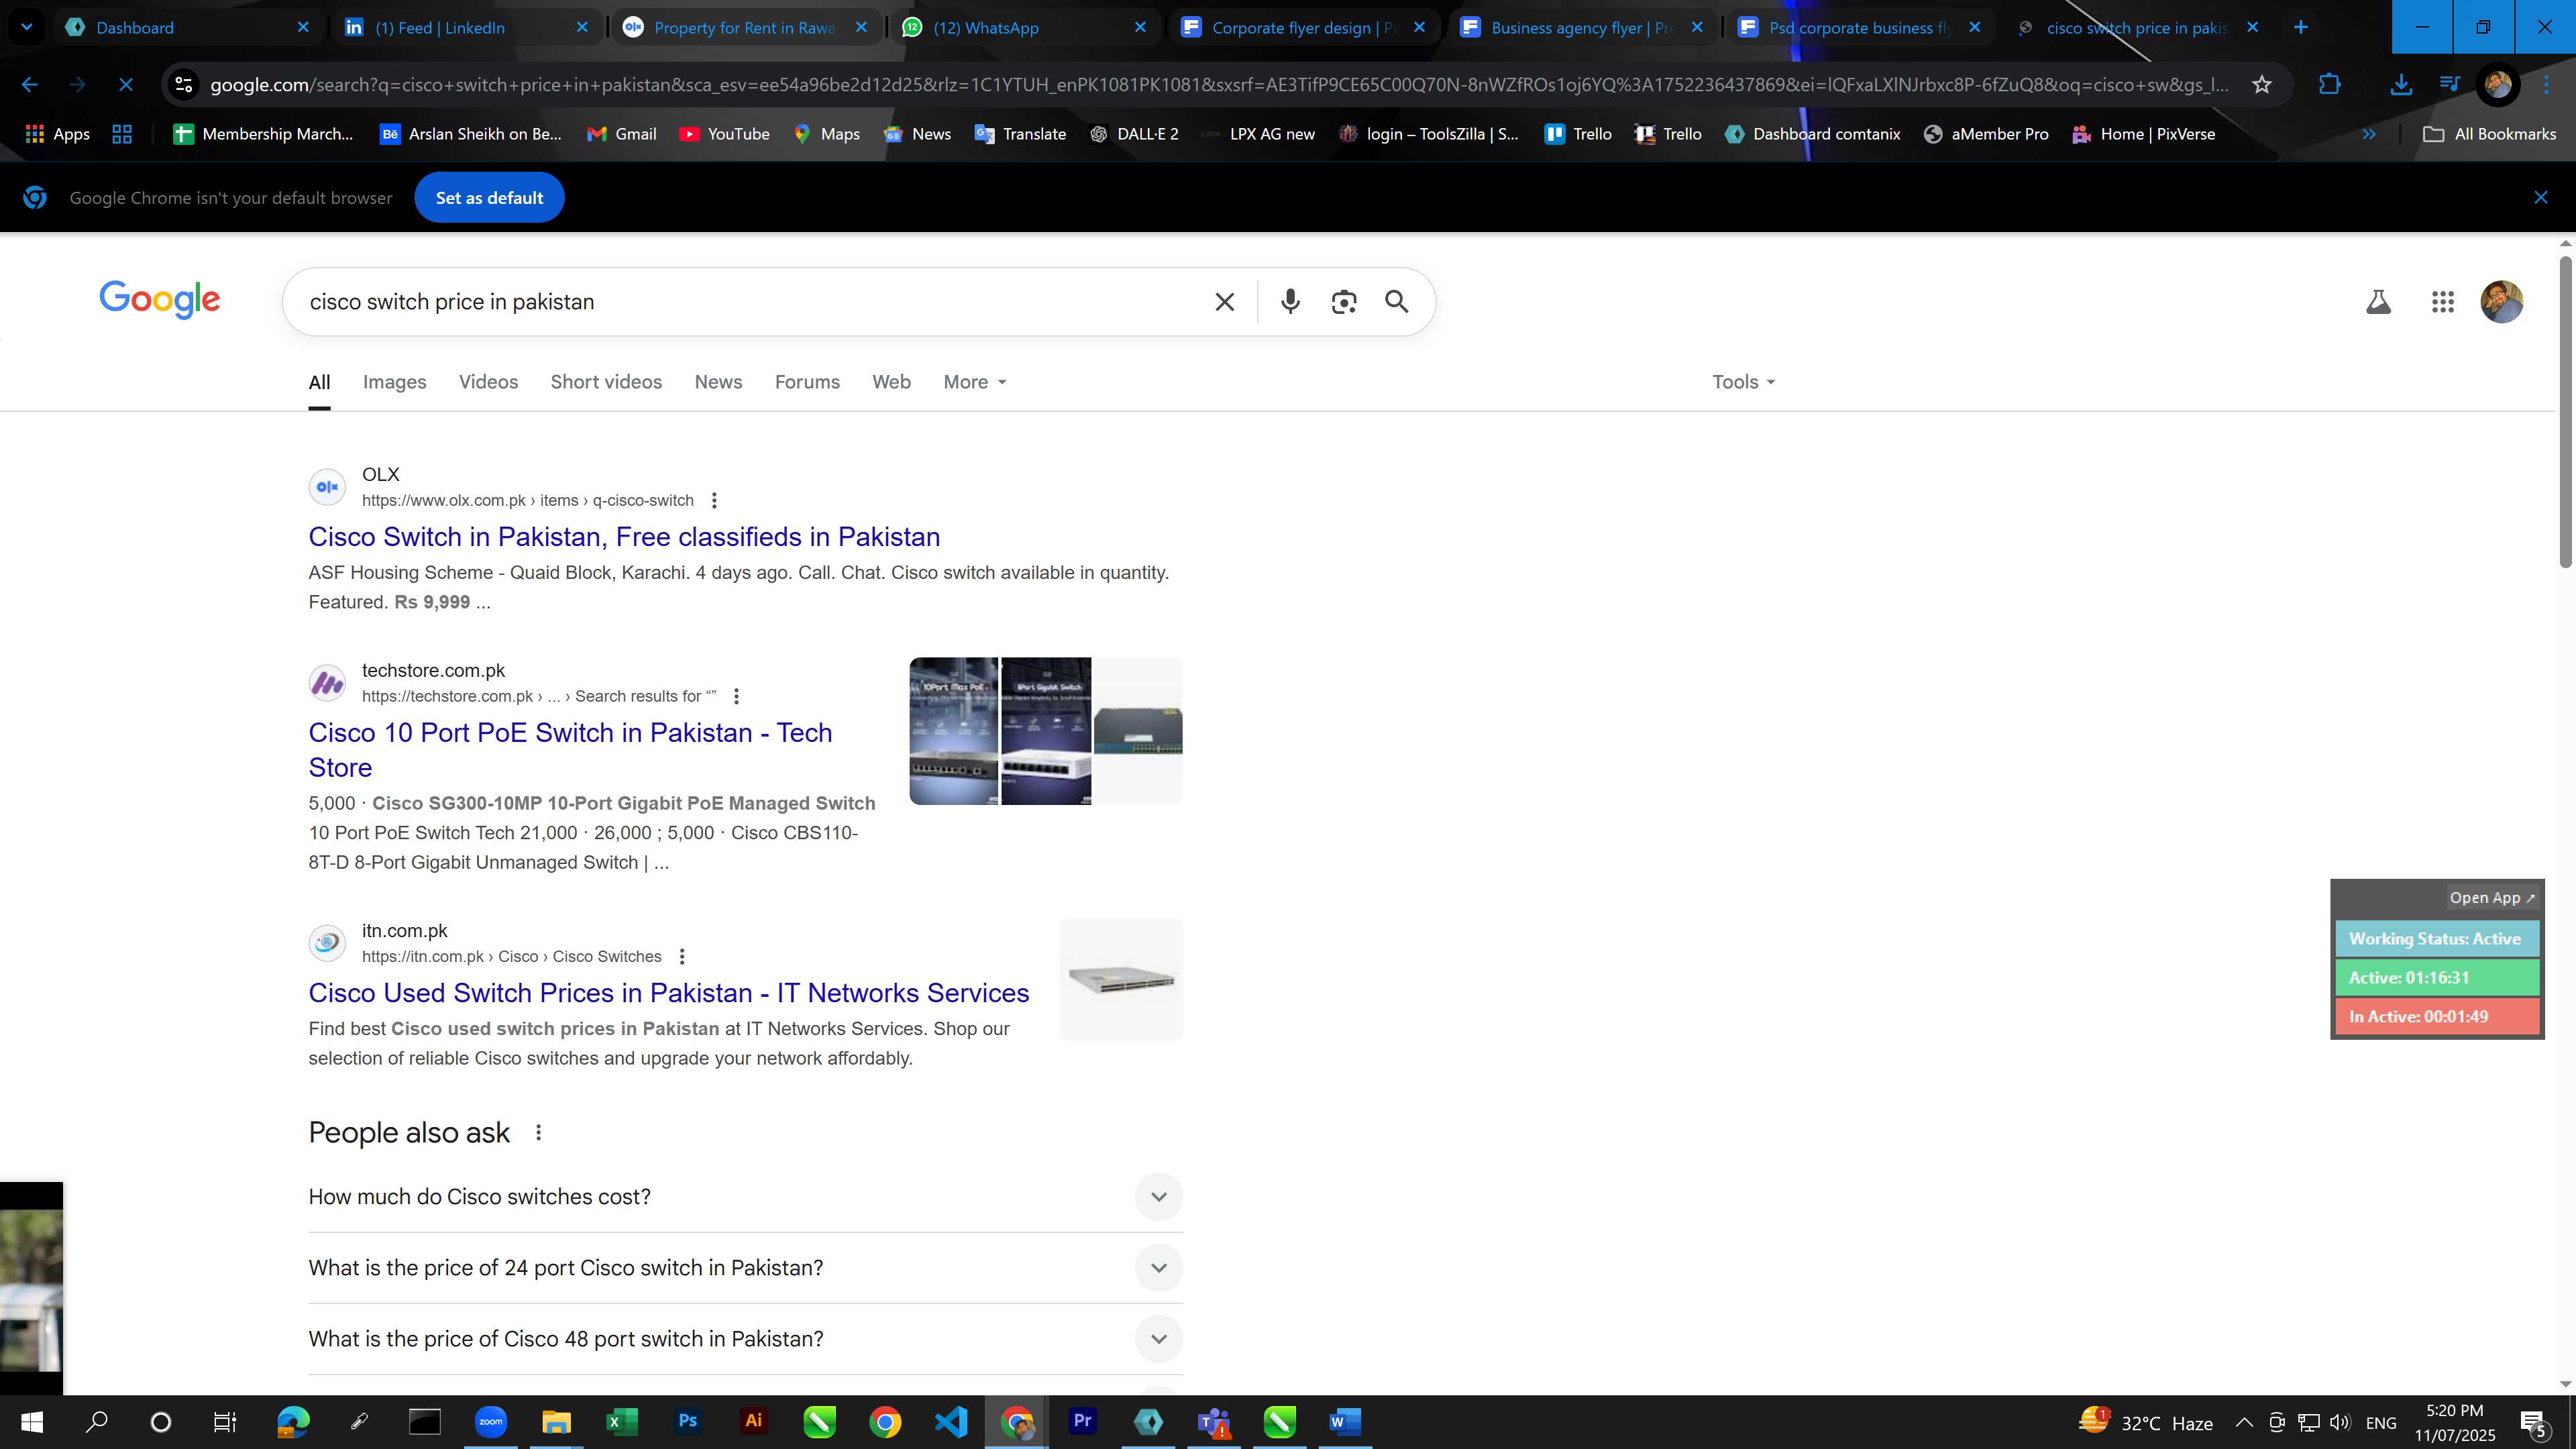Show hidden system tray icons
The width and height of the screenshot is (2576, 1449).
pos(2243,1422)
